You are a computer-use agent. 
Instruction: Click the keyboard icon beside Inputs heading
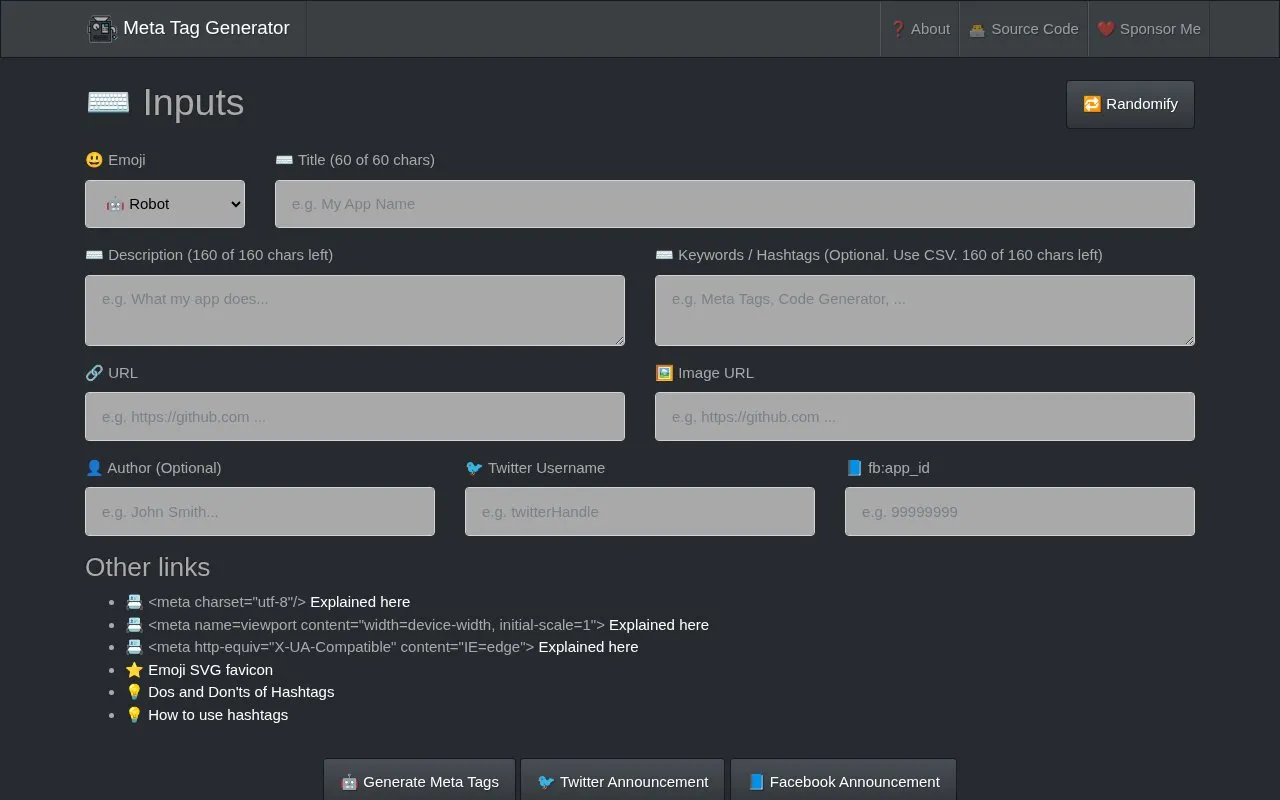[x=108, y=102]
